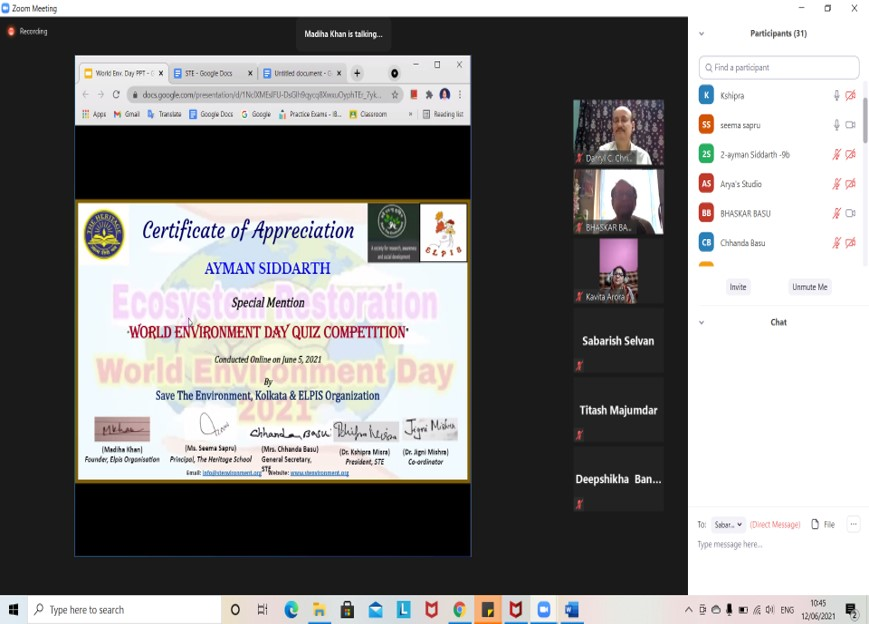
Task: Click the participants list scrollbar
Action: pyautogui.click(x=865, y=120)
